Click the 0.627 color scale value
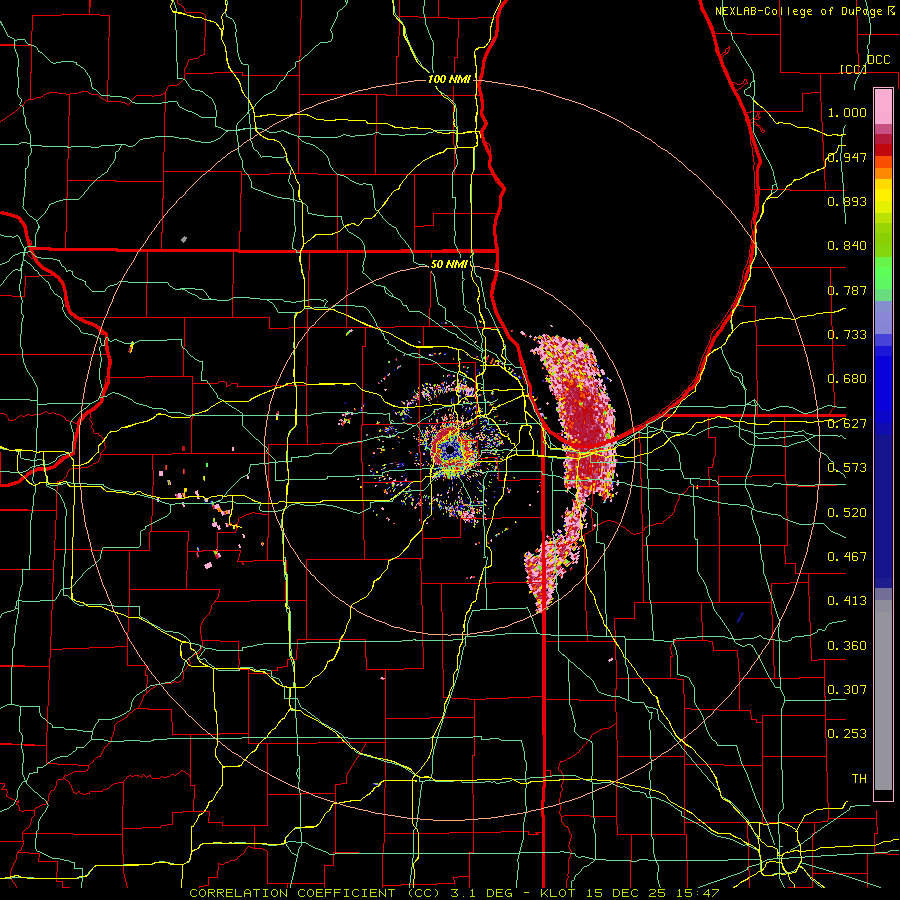Viewport: 900px width, 900px height. pyautogui.click(x=847, y=424)
